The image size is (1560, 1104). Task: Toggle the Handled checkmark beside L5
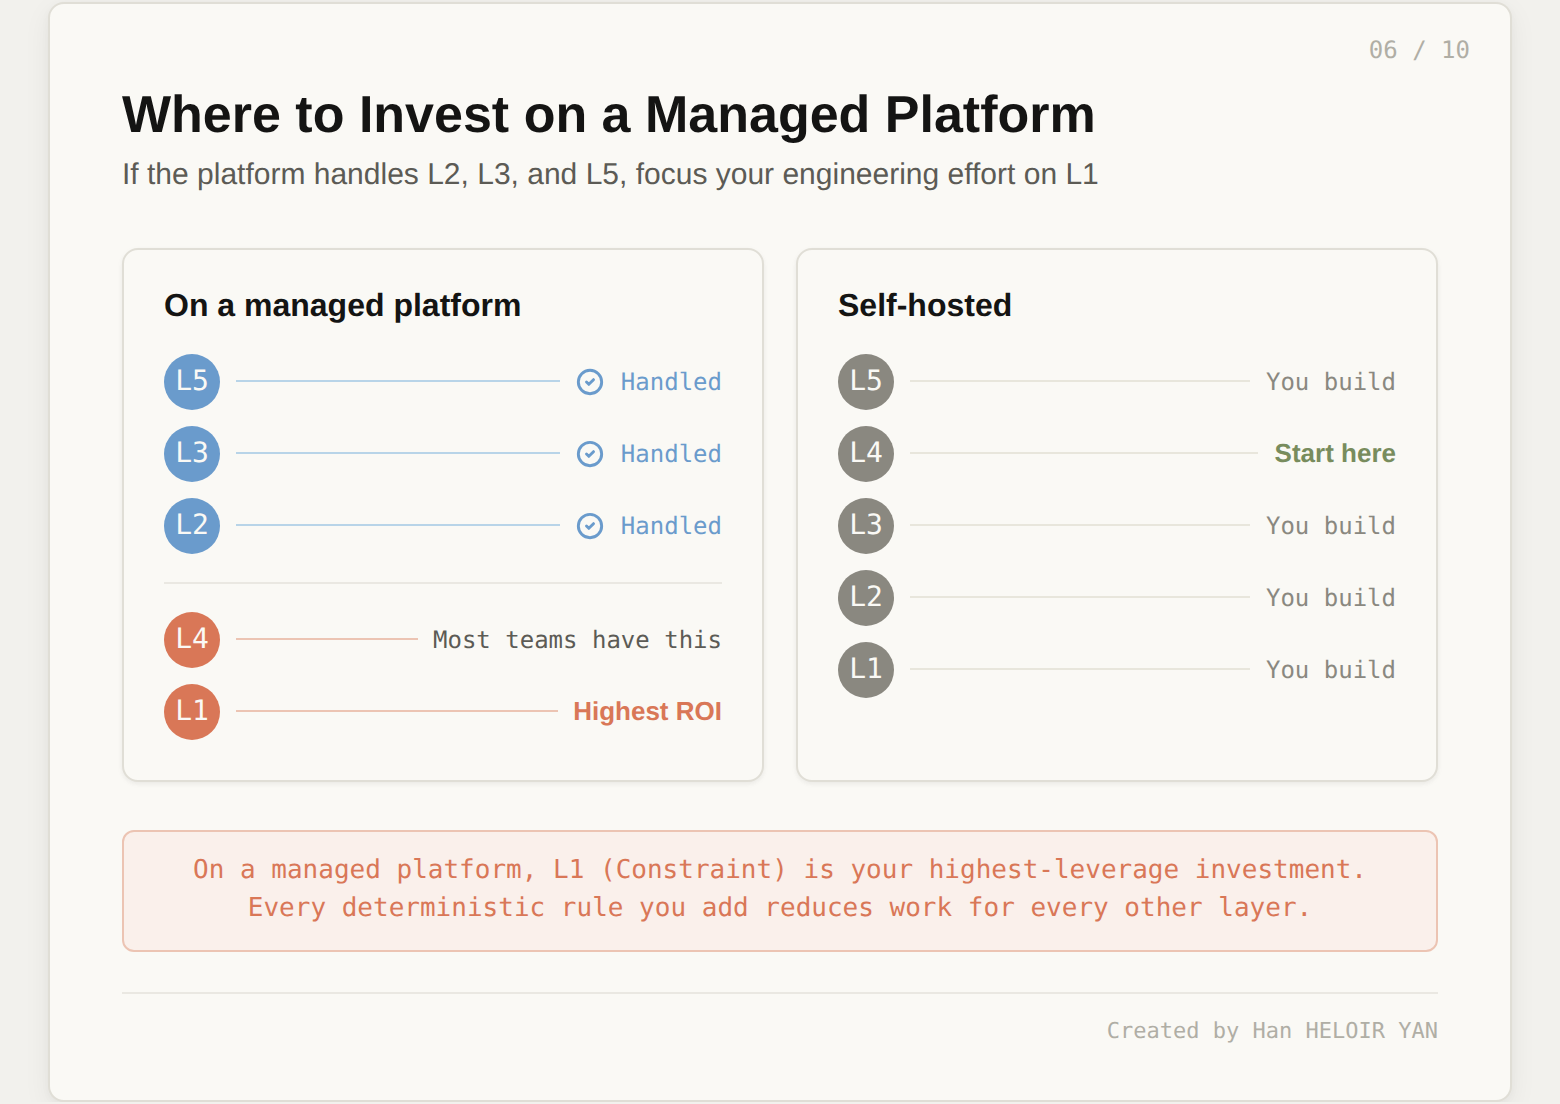589,381
